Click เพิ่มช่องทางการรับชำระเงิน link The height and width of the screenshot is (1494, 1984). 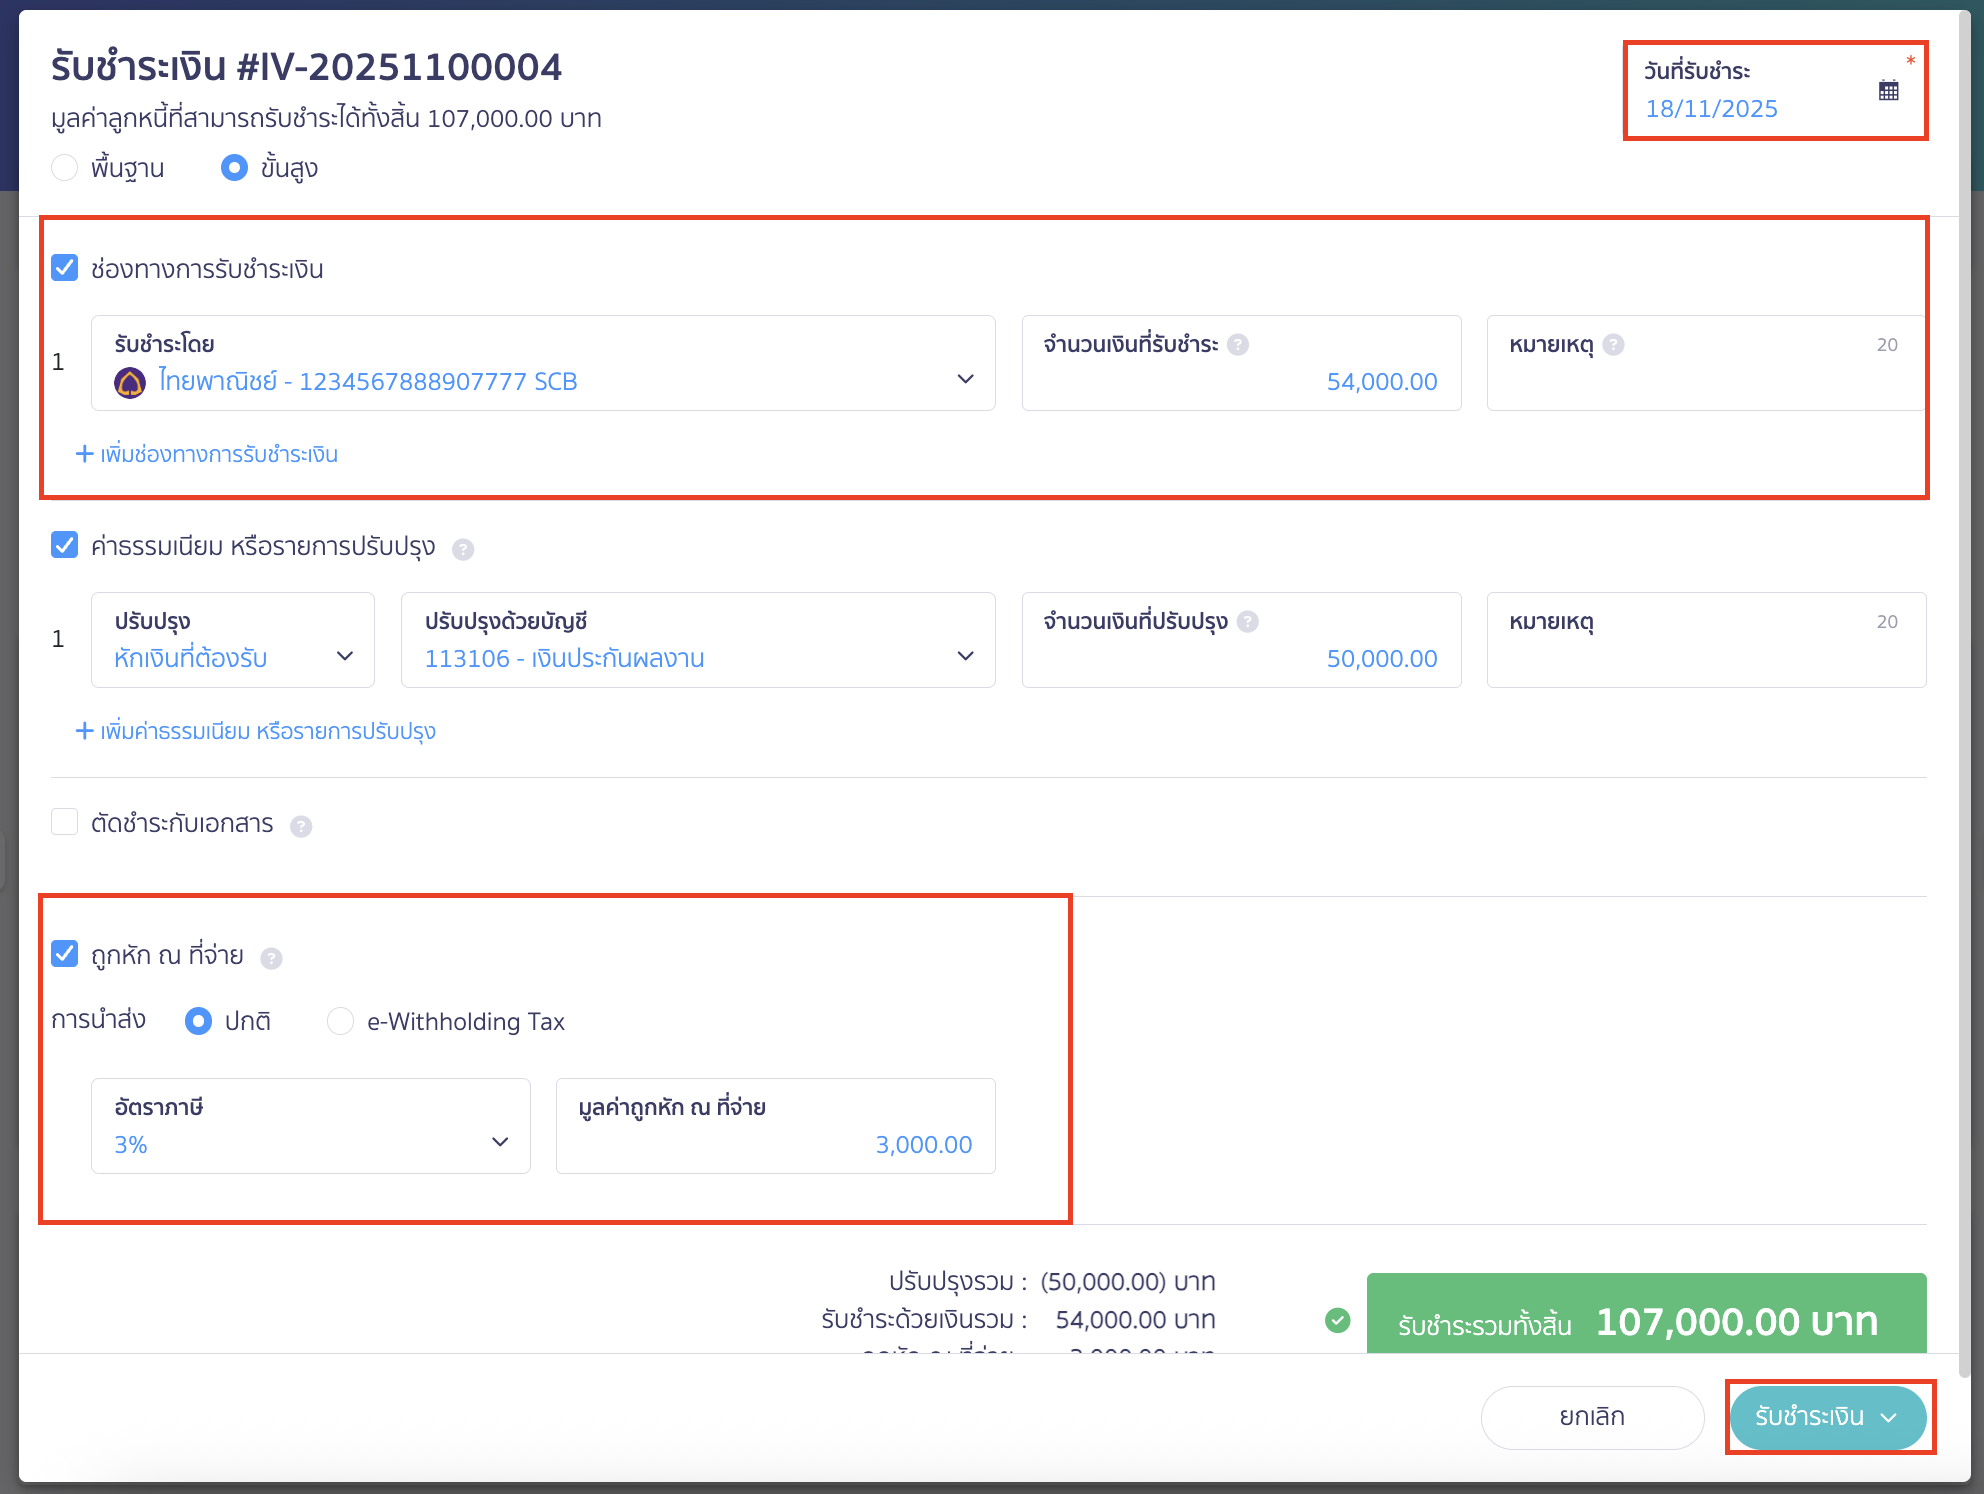tap(207, 454)
